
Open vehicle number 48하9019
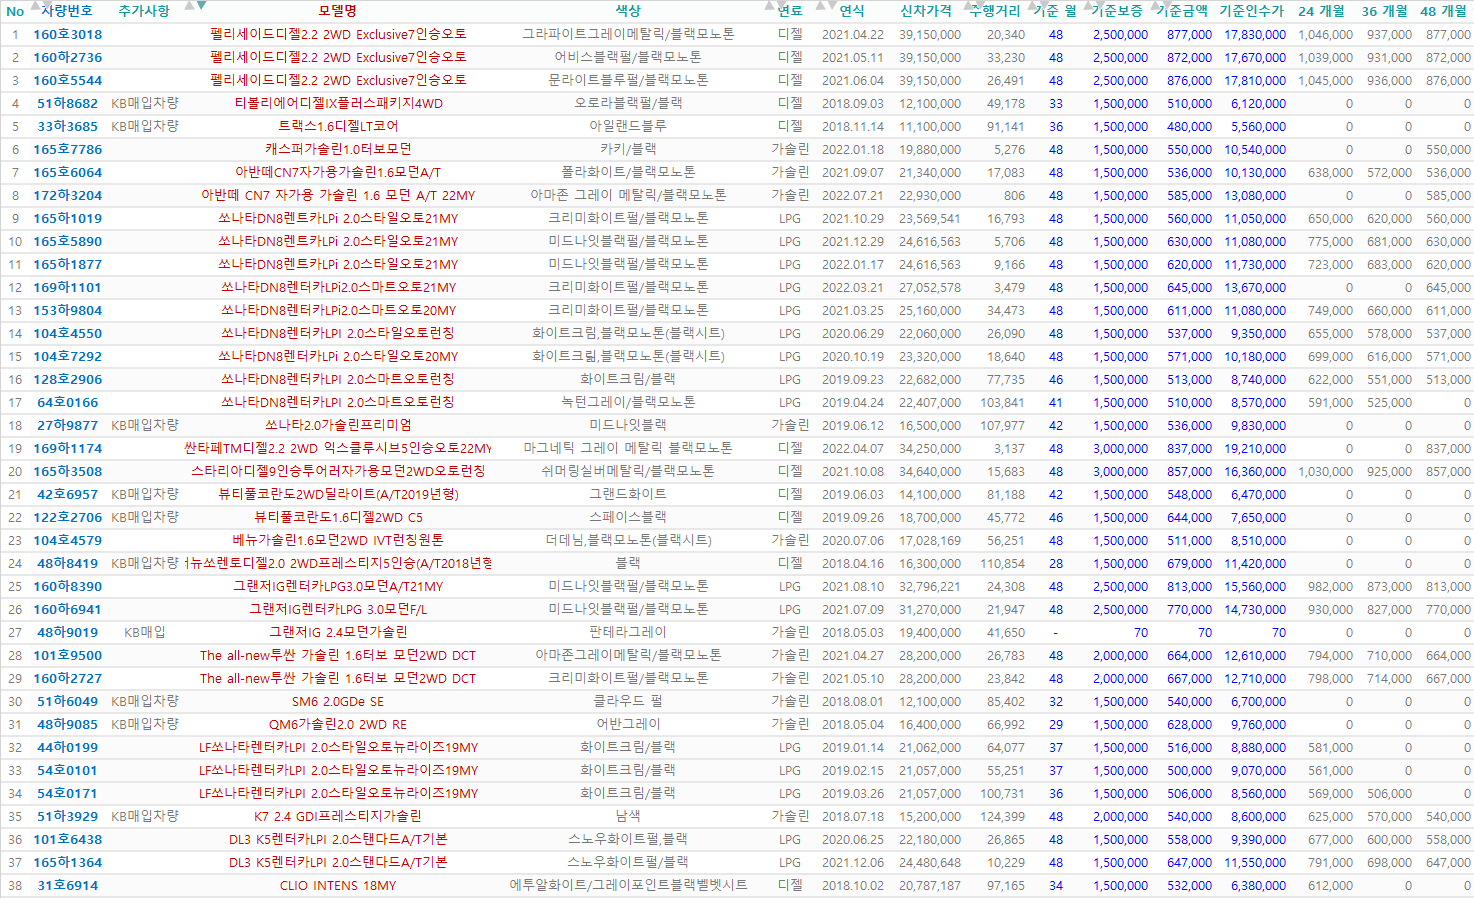coord(68,632)
